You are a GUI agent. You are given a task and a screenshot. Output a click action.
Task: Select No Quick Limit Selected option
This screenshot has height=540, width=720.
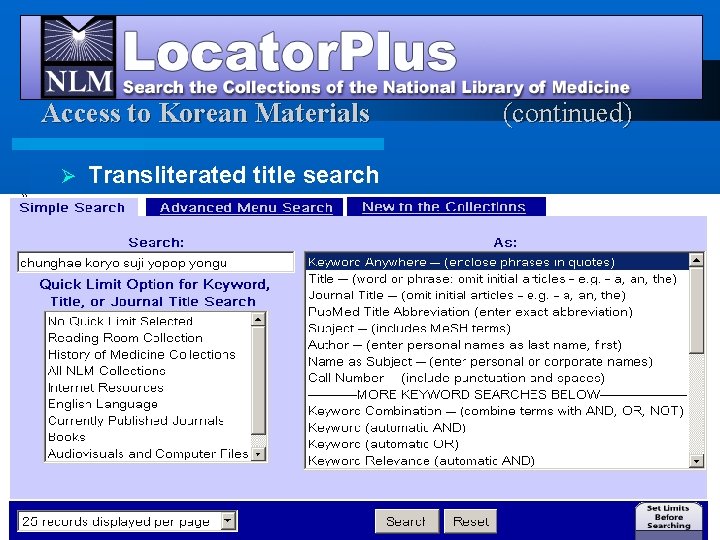pos(148,321)
